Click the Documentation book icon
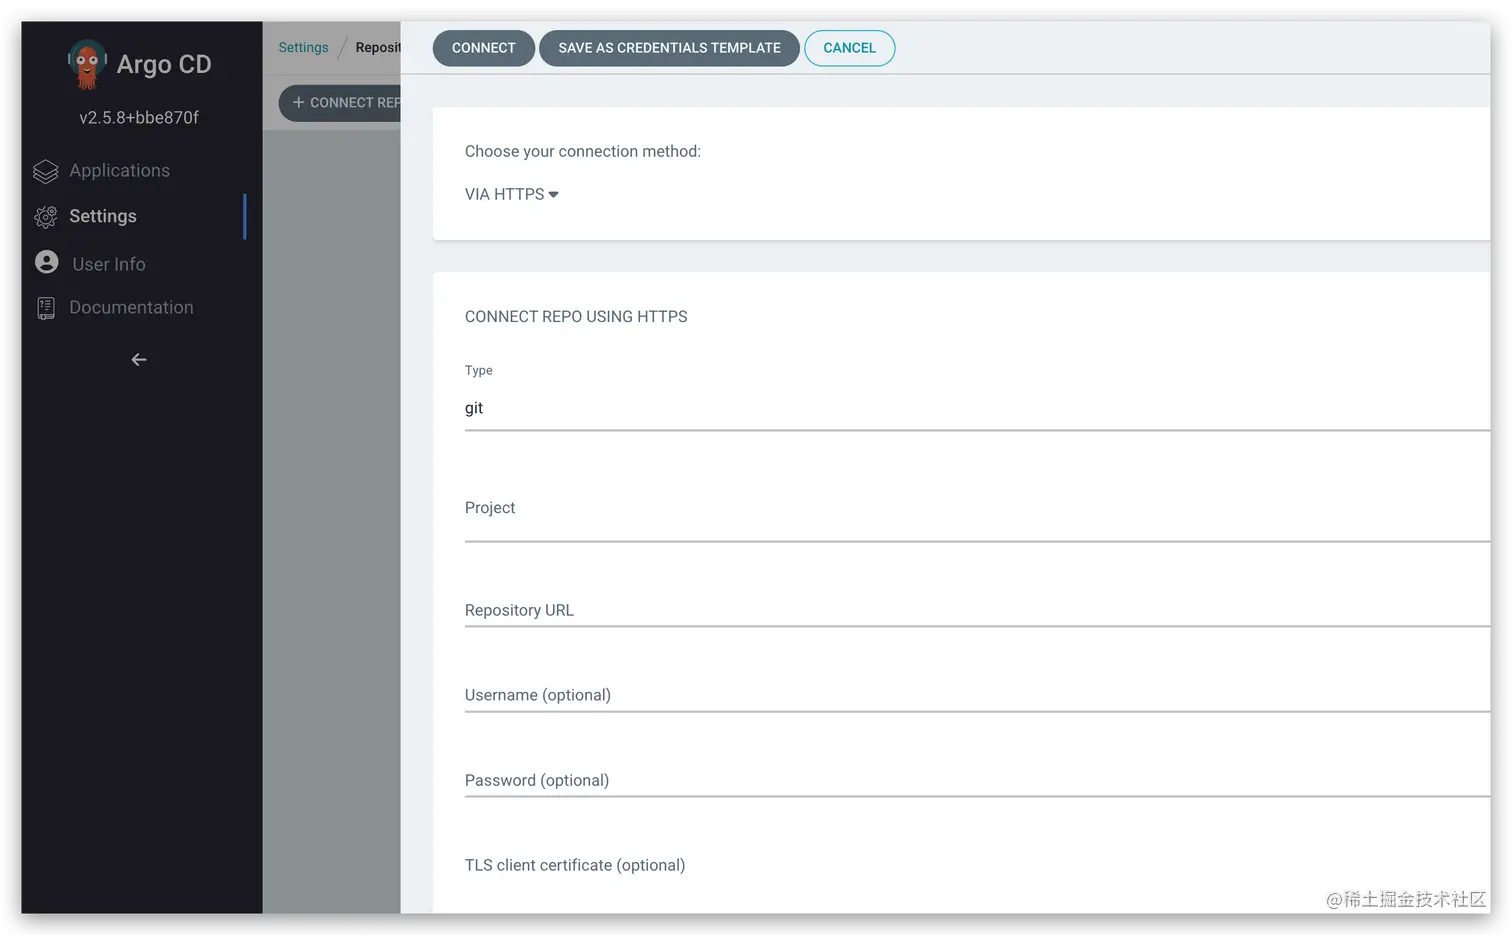1512x935 pixels. coord(46,308)
